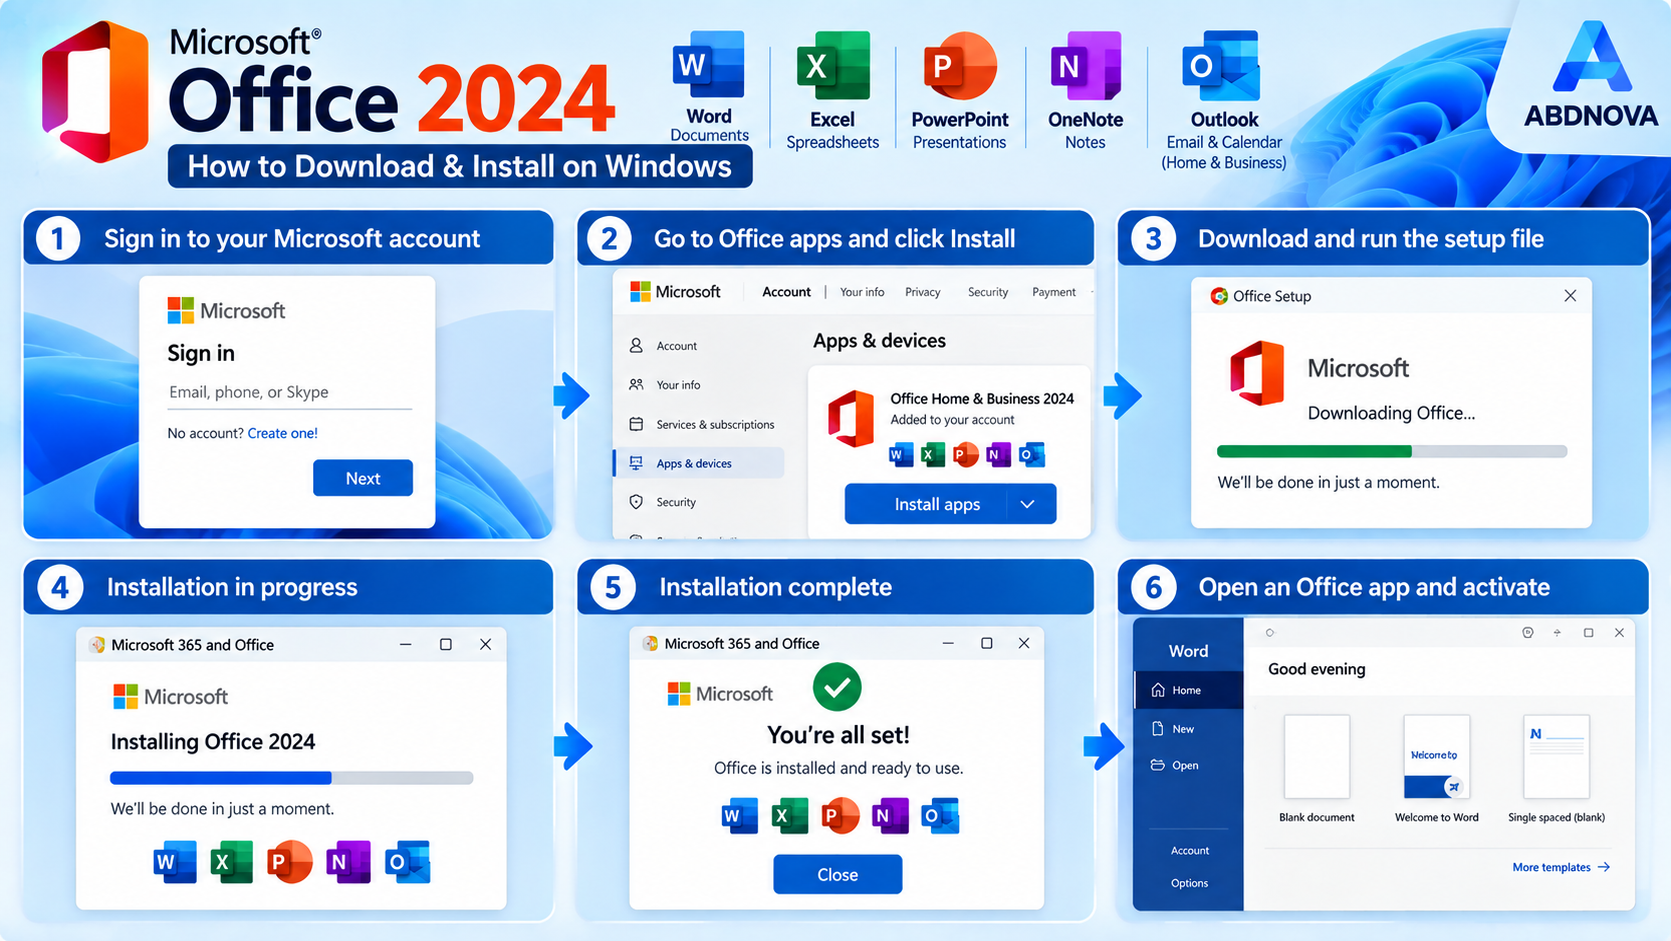Click the Excel icon in the header
Viewport: 1671px width, 941px height.
tap(832, 65)
